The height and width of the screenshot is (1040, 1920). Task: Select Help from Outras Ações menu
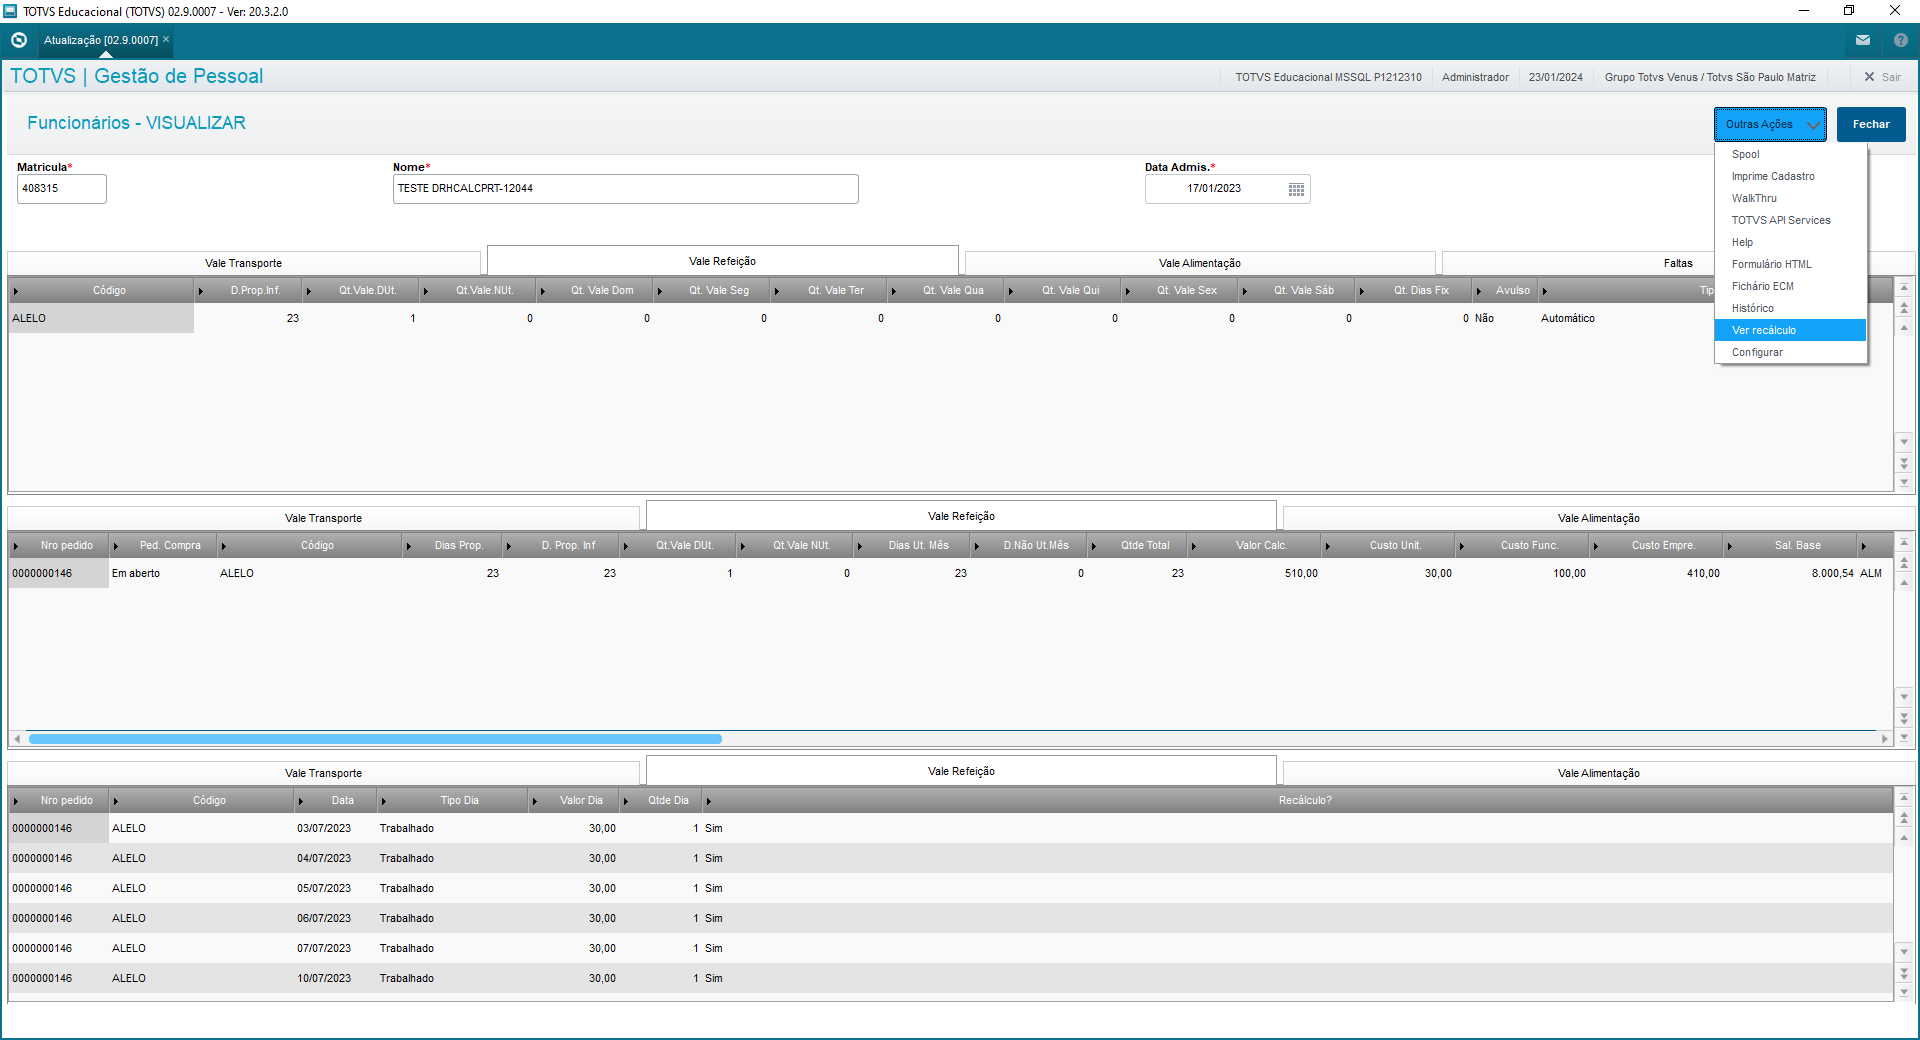[x=1790, y=242]
